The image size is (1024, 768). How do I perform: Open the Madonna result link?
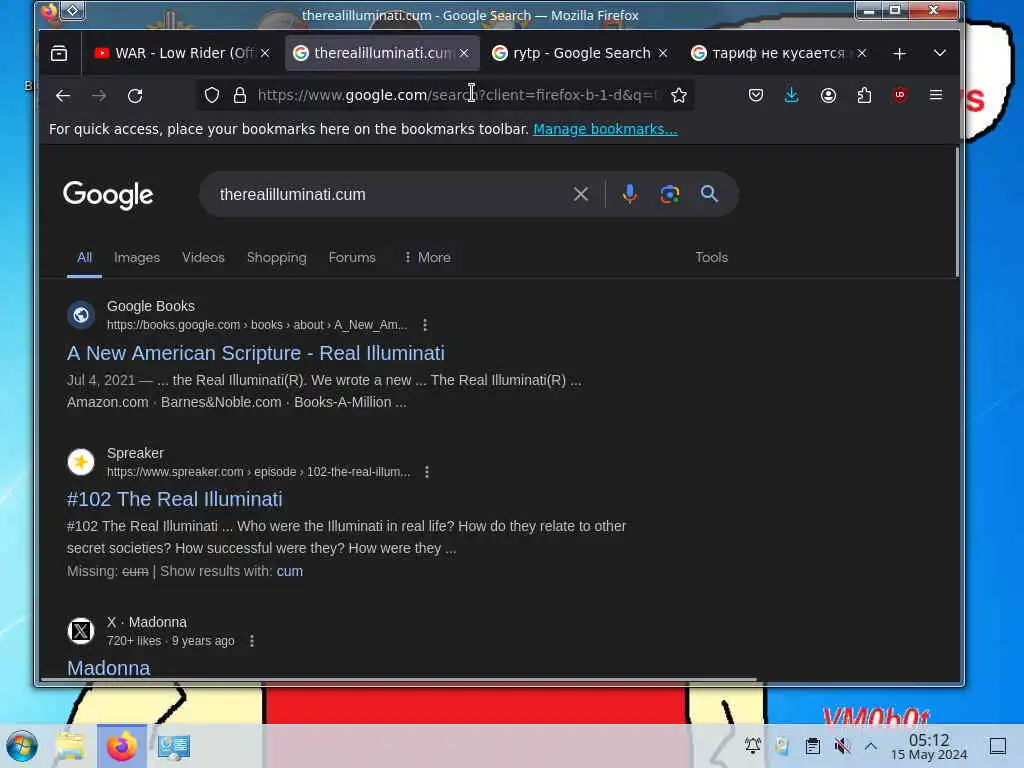click(108, 668)
